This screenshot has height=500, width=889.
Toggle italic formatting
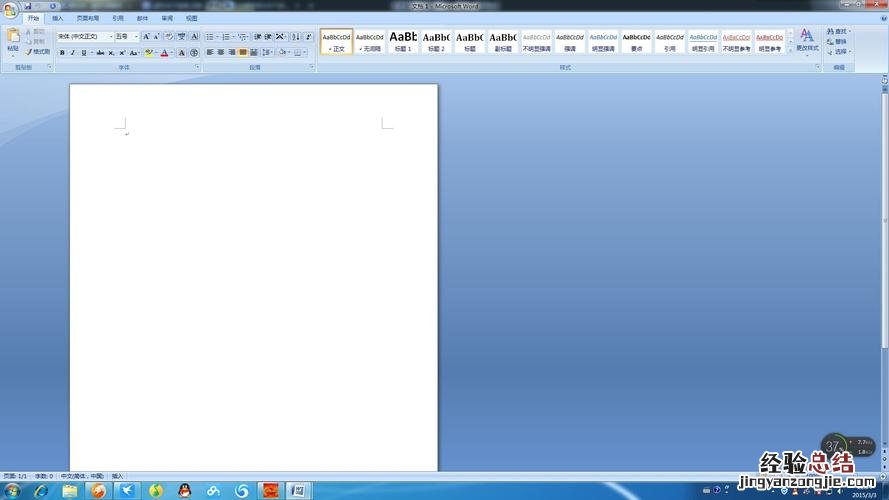click(x=73, y=53)
